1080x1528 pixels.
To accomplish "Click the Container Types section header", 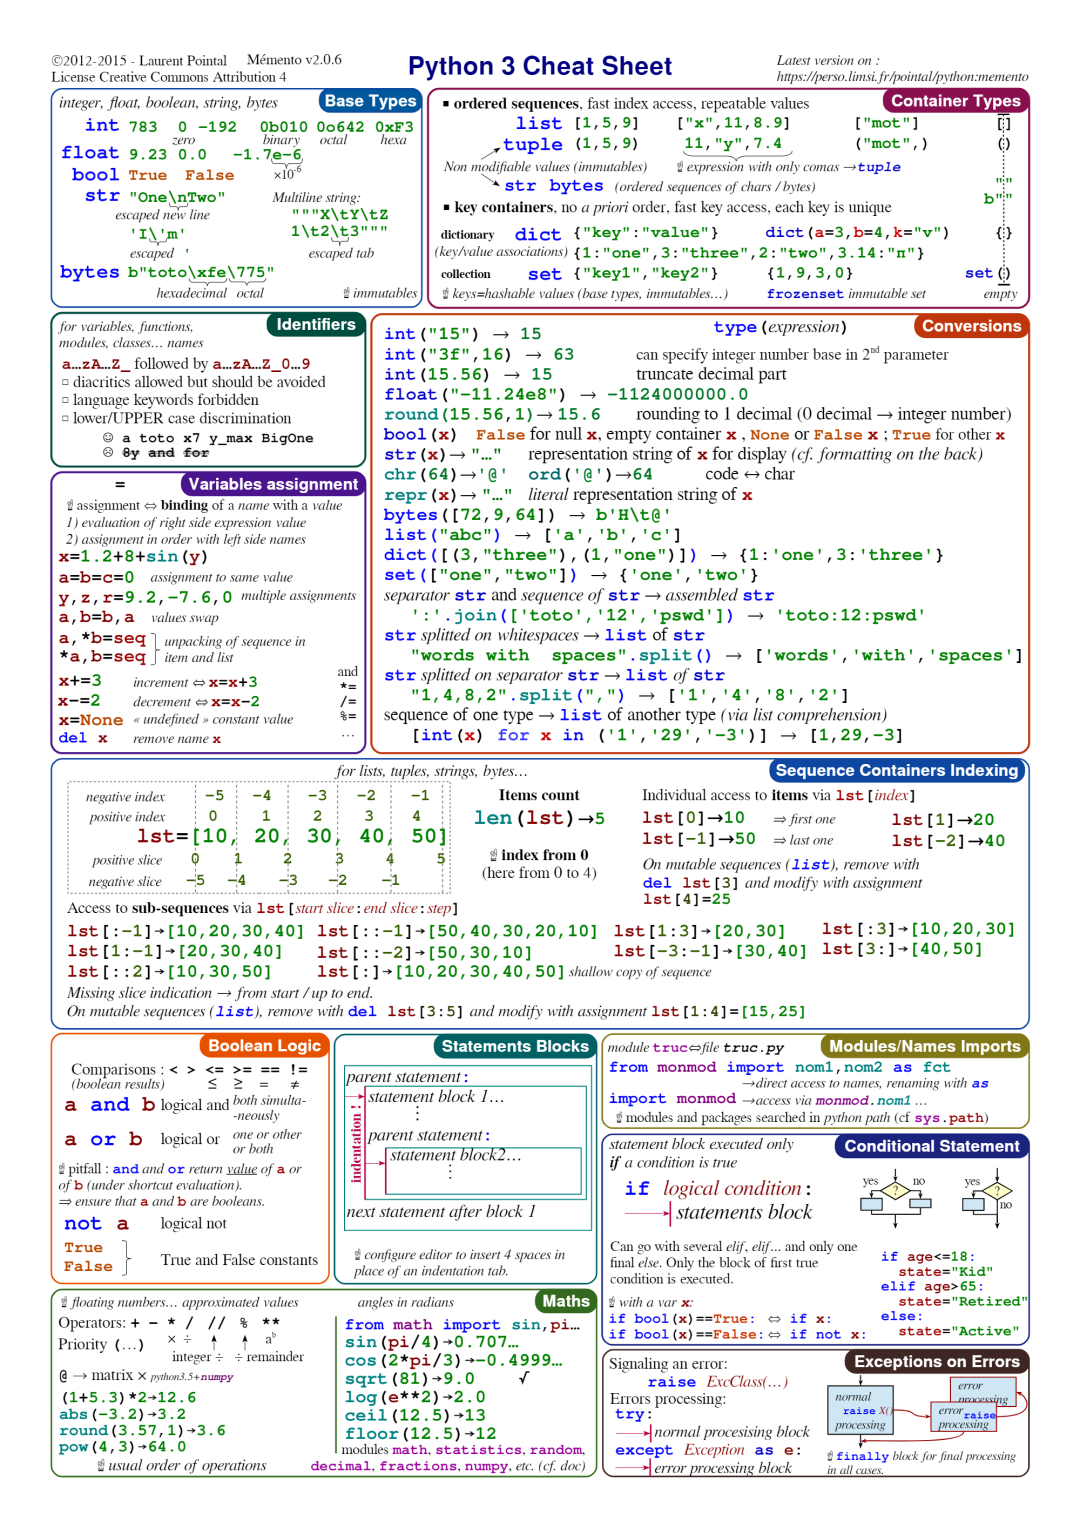I will (956, 101).
